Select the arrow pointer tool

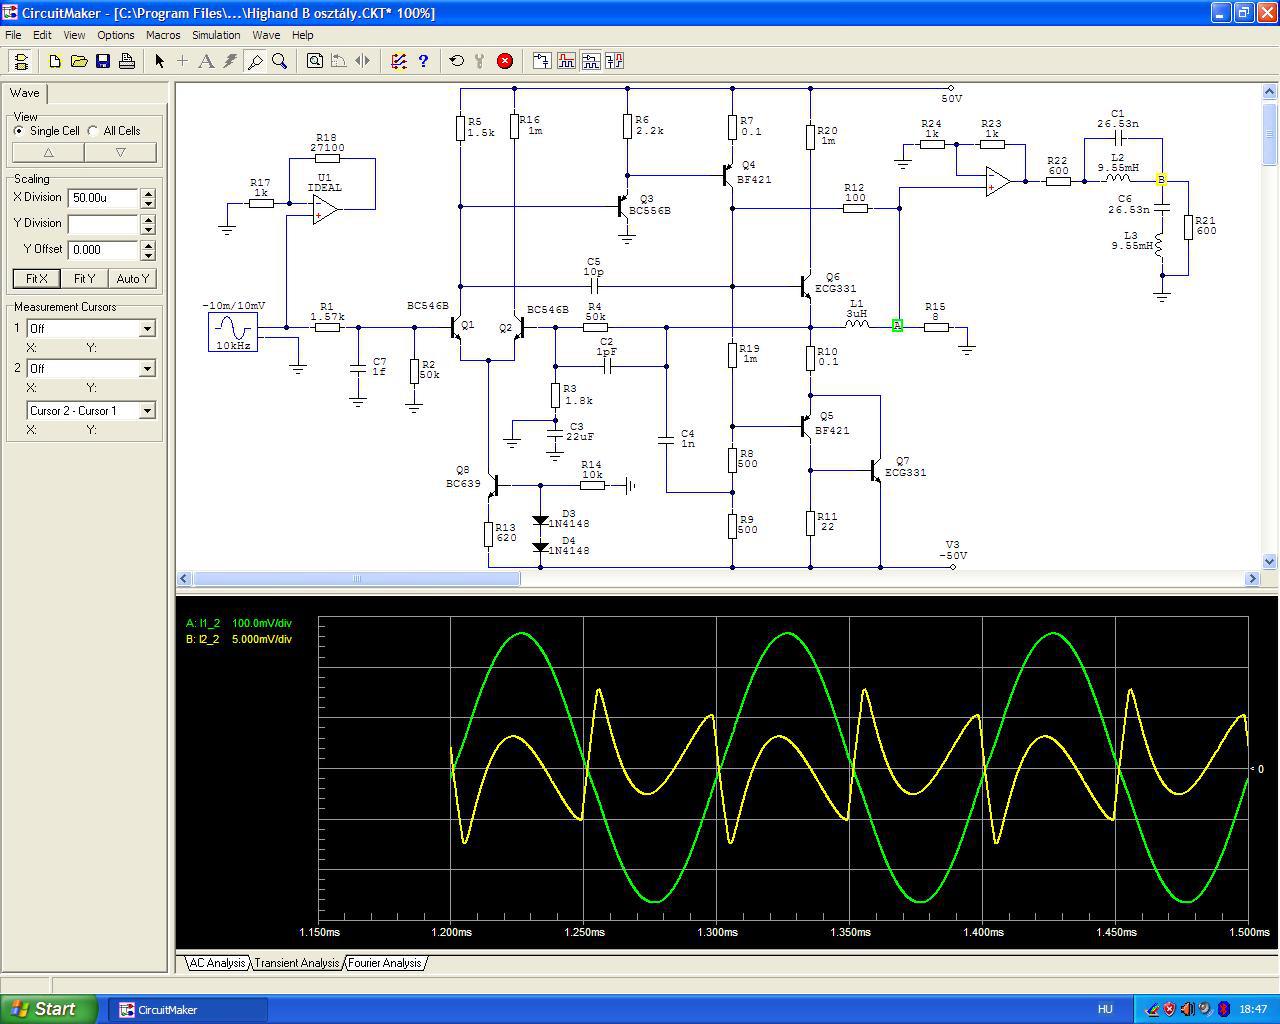click(159, 61)
